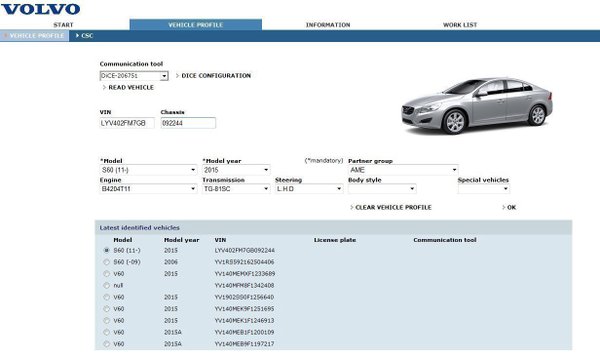Switch to the INFORMATION tab
Screen dimensions: 600x360
[328, 25]
